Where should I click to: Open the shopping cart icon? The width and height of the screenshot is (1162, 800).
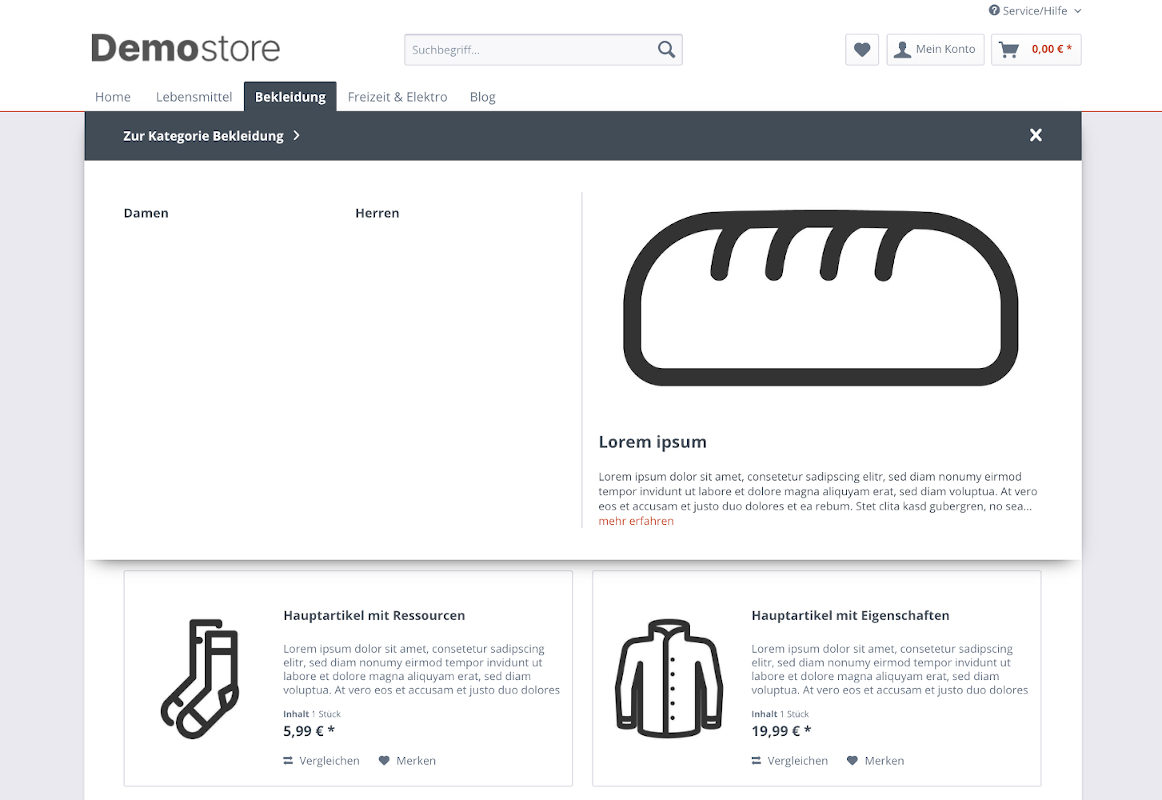point(1009,49)
